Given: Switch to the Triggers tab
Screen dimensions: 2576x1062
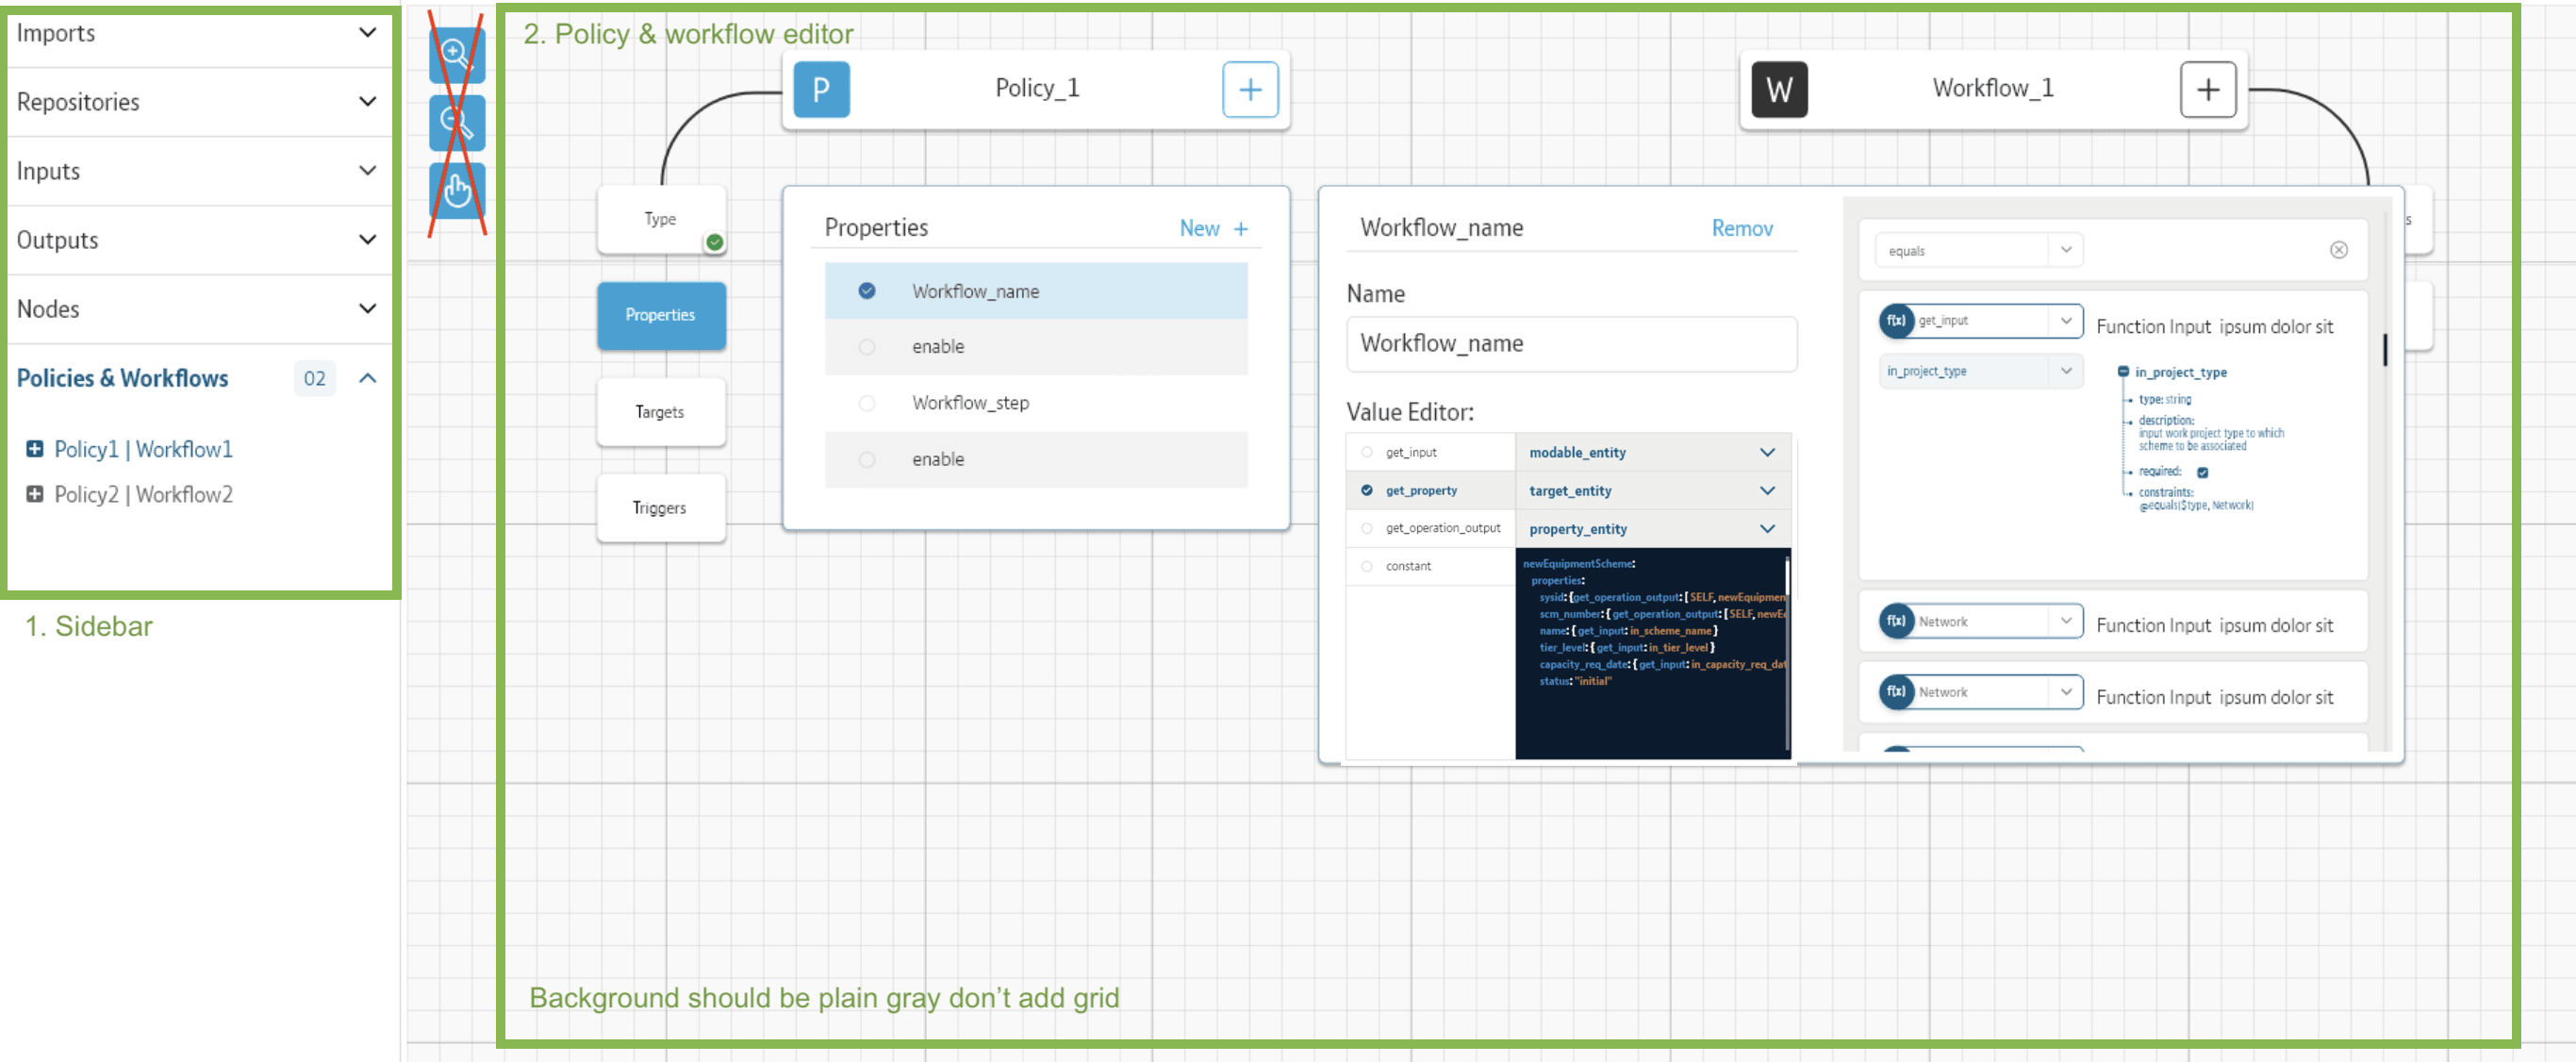Looking at the screenshot, I should click(660, 507).
